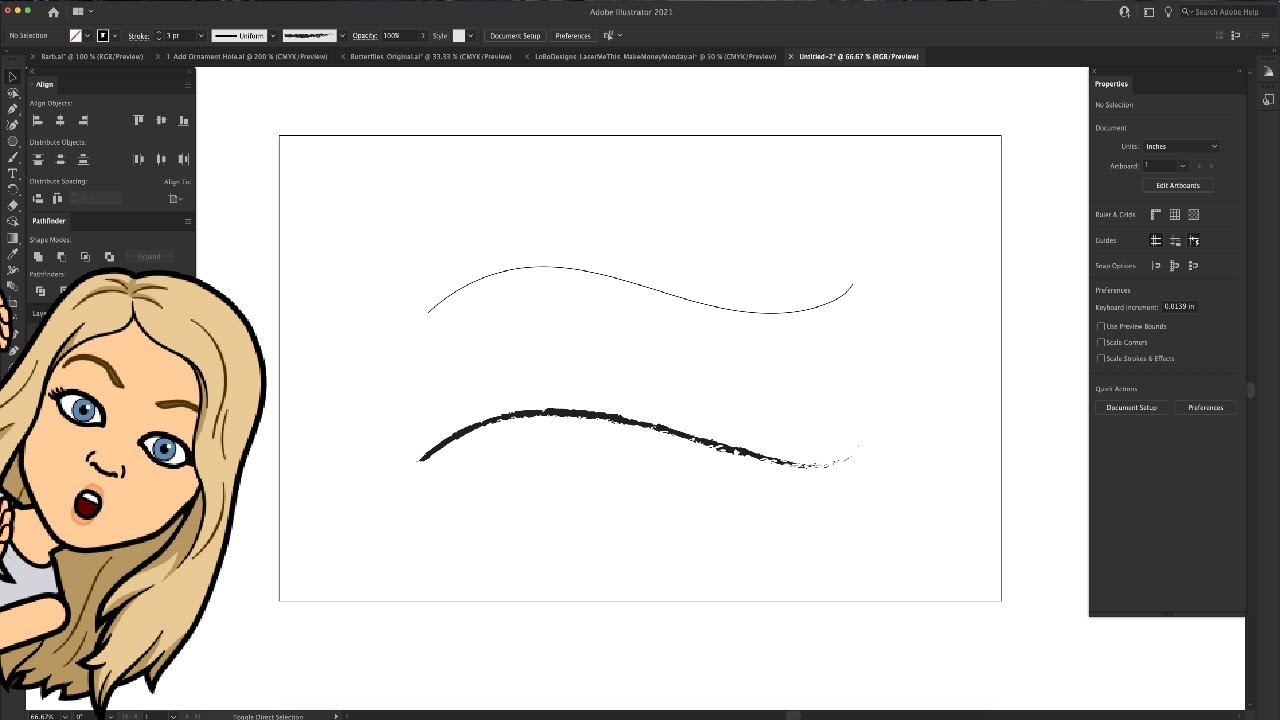Click Document Setup in Quick Actions
This screenshot has width=1280, height=720.
1131,407
